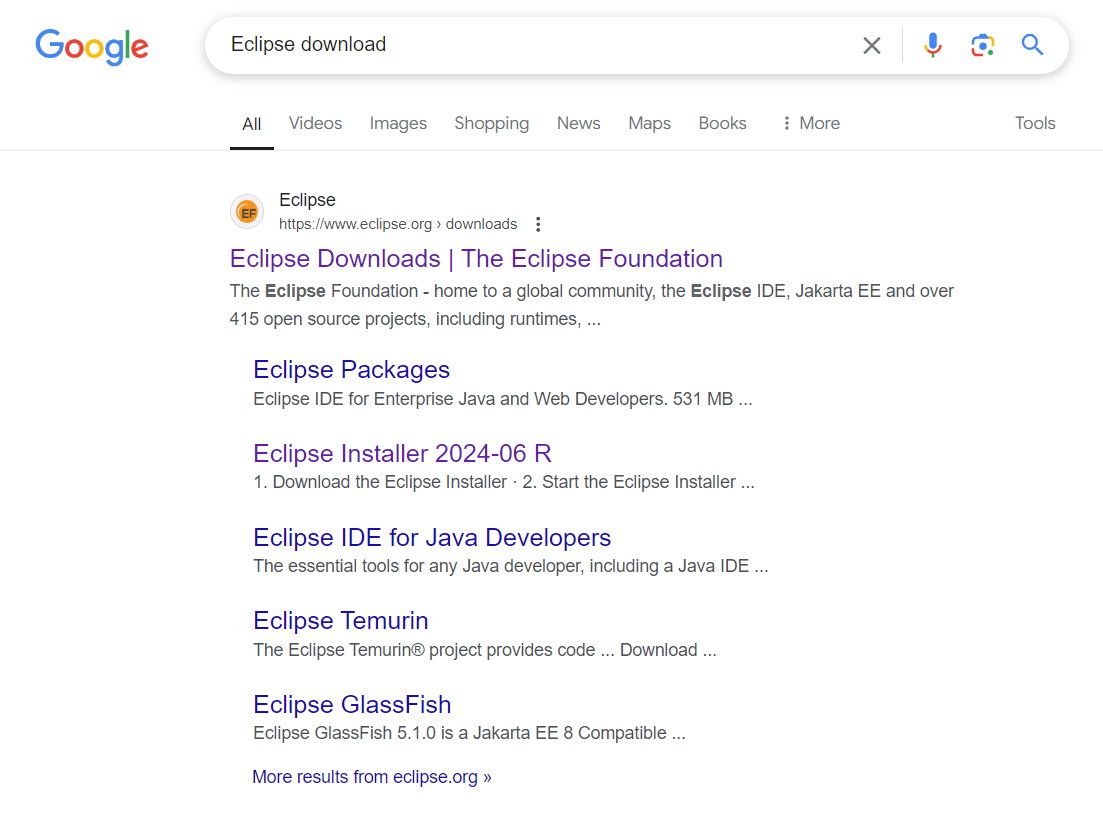Open the Tools options

pyautogui.click(x=1035, y=123)
